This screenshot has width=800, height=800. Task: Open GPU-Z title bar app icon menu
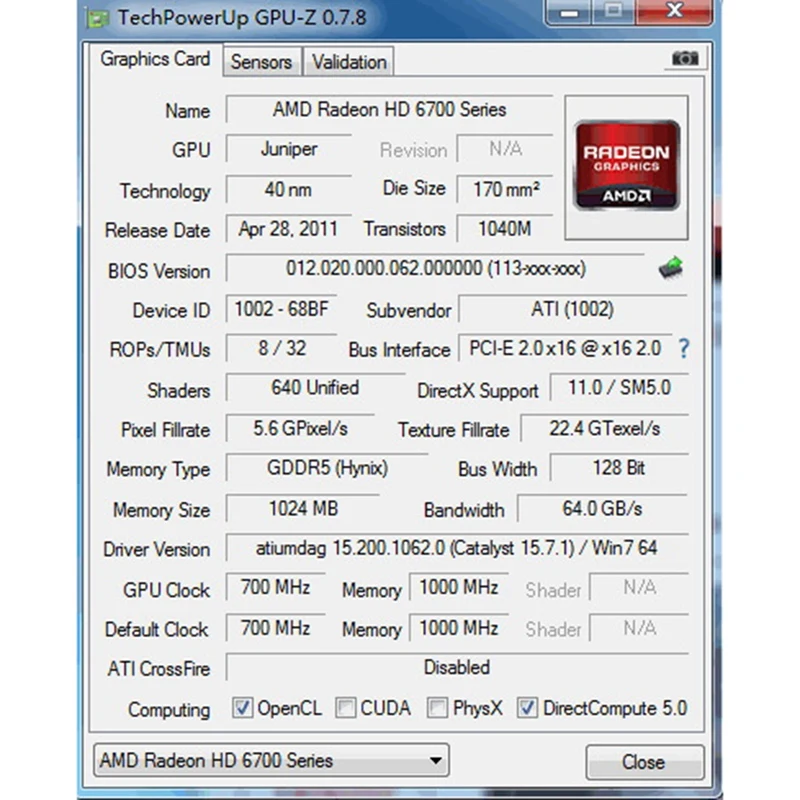point(97,19)
